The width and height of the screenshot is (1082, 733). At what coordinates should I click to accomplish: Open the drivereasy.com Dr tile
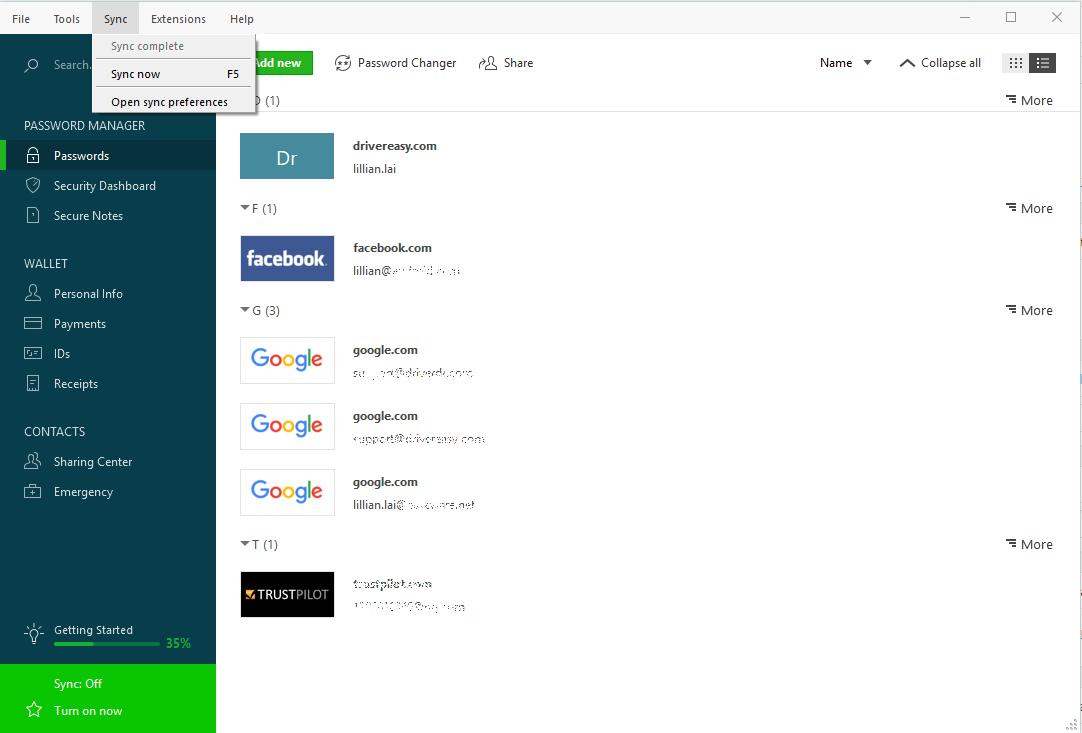point(287,156)
